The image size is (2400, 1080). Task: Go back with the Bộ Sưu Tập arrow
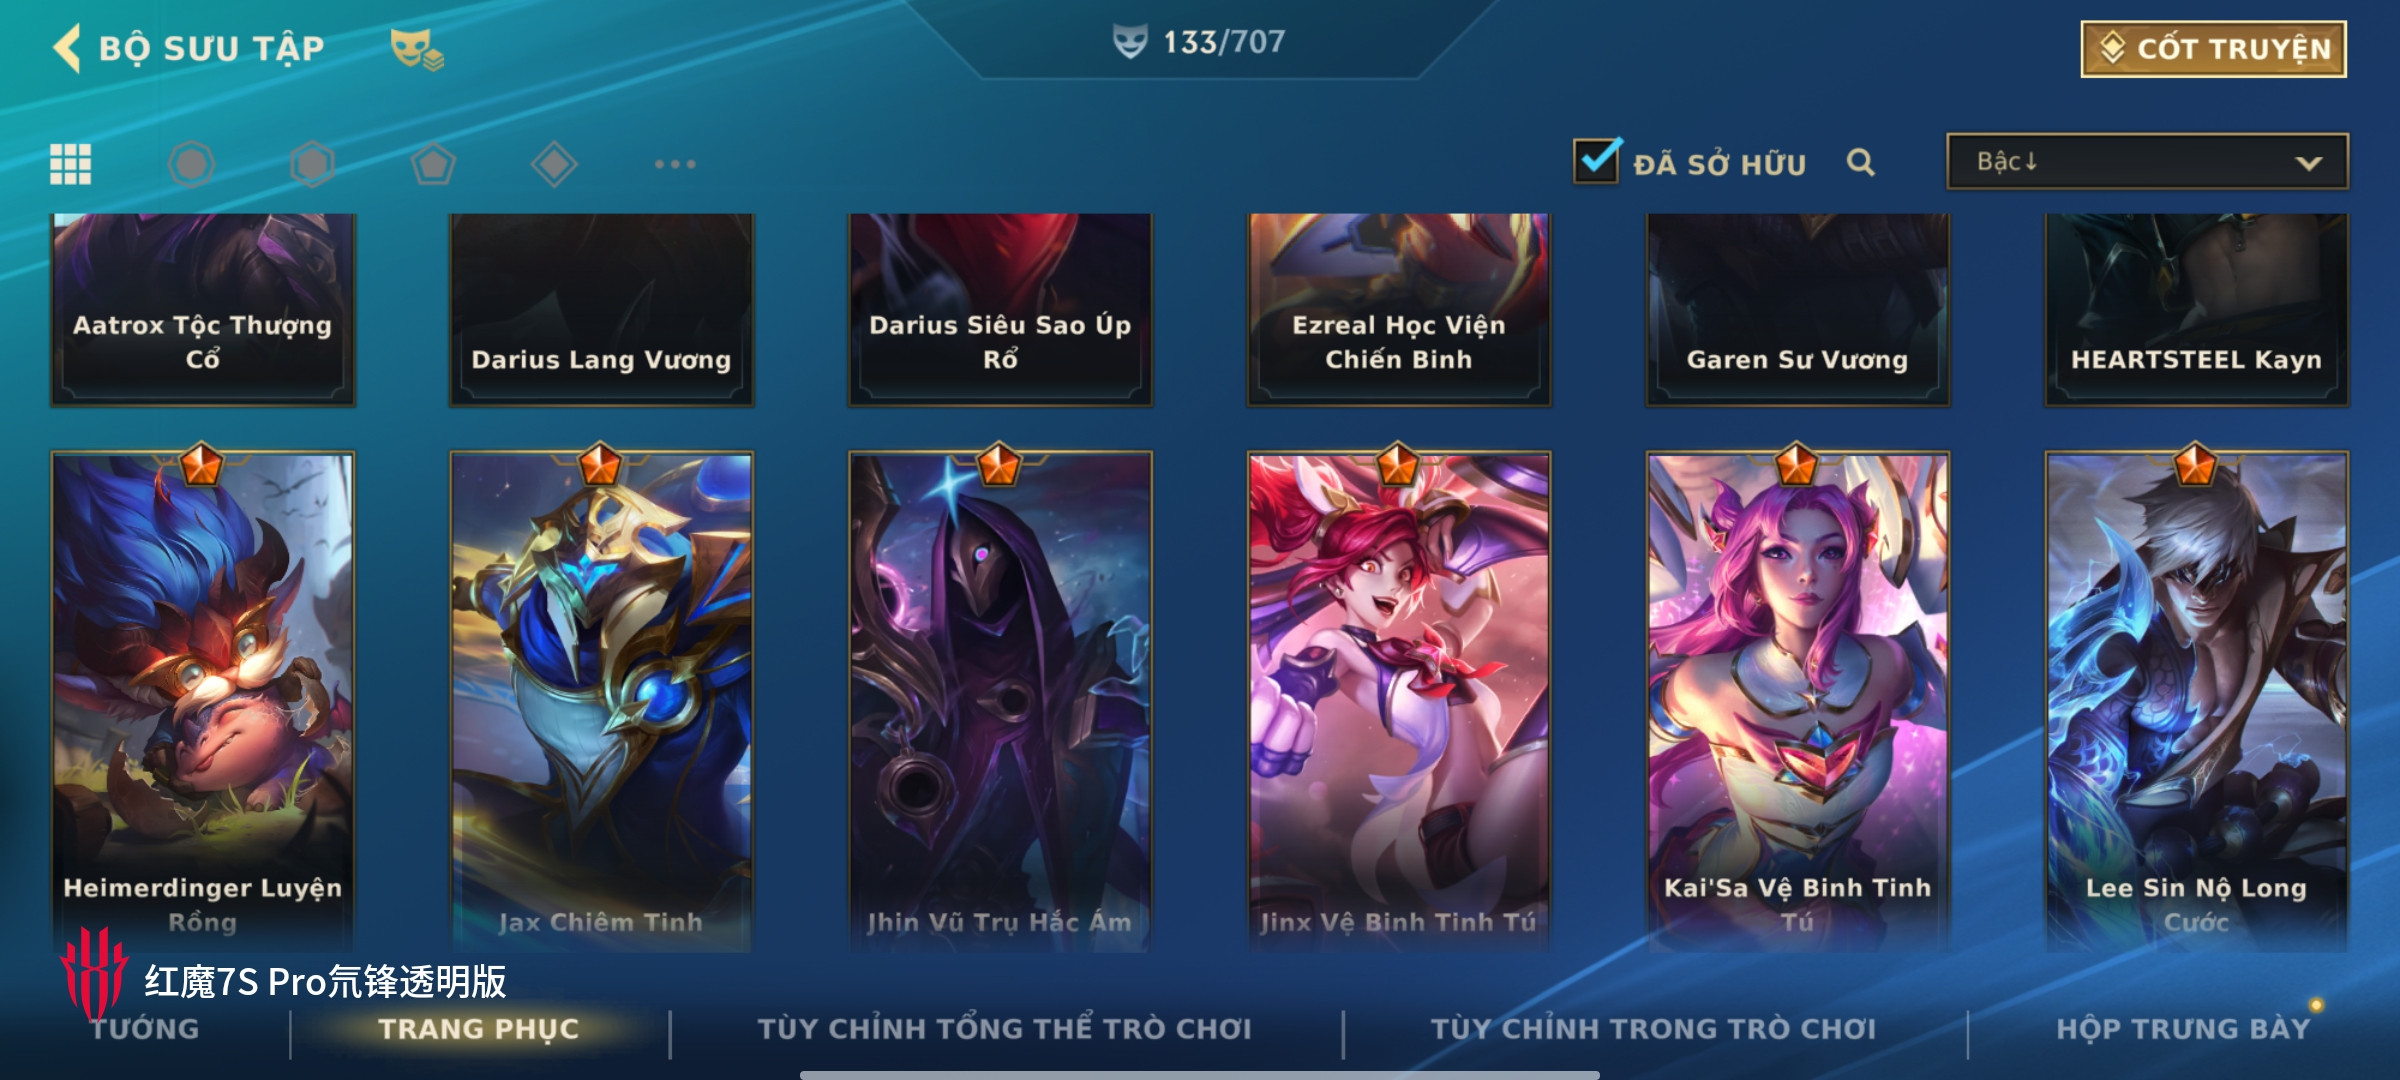(66, 48)
